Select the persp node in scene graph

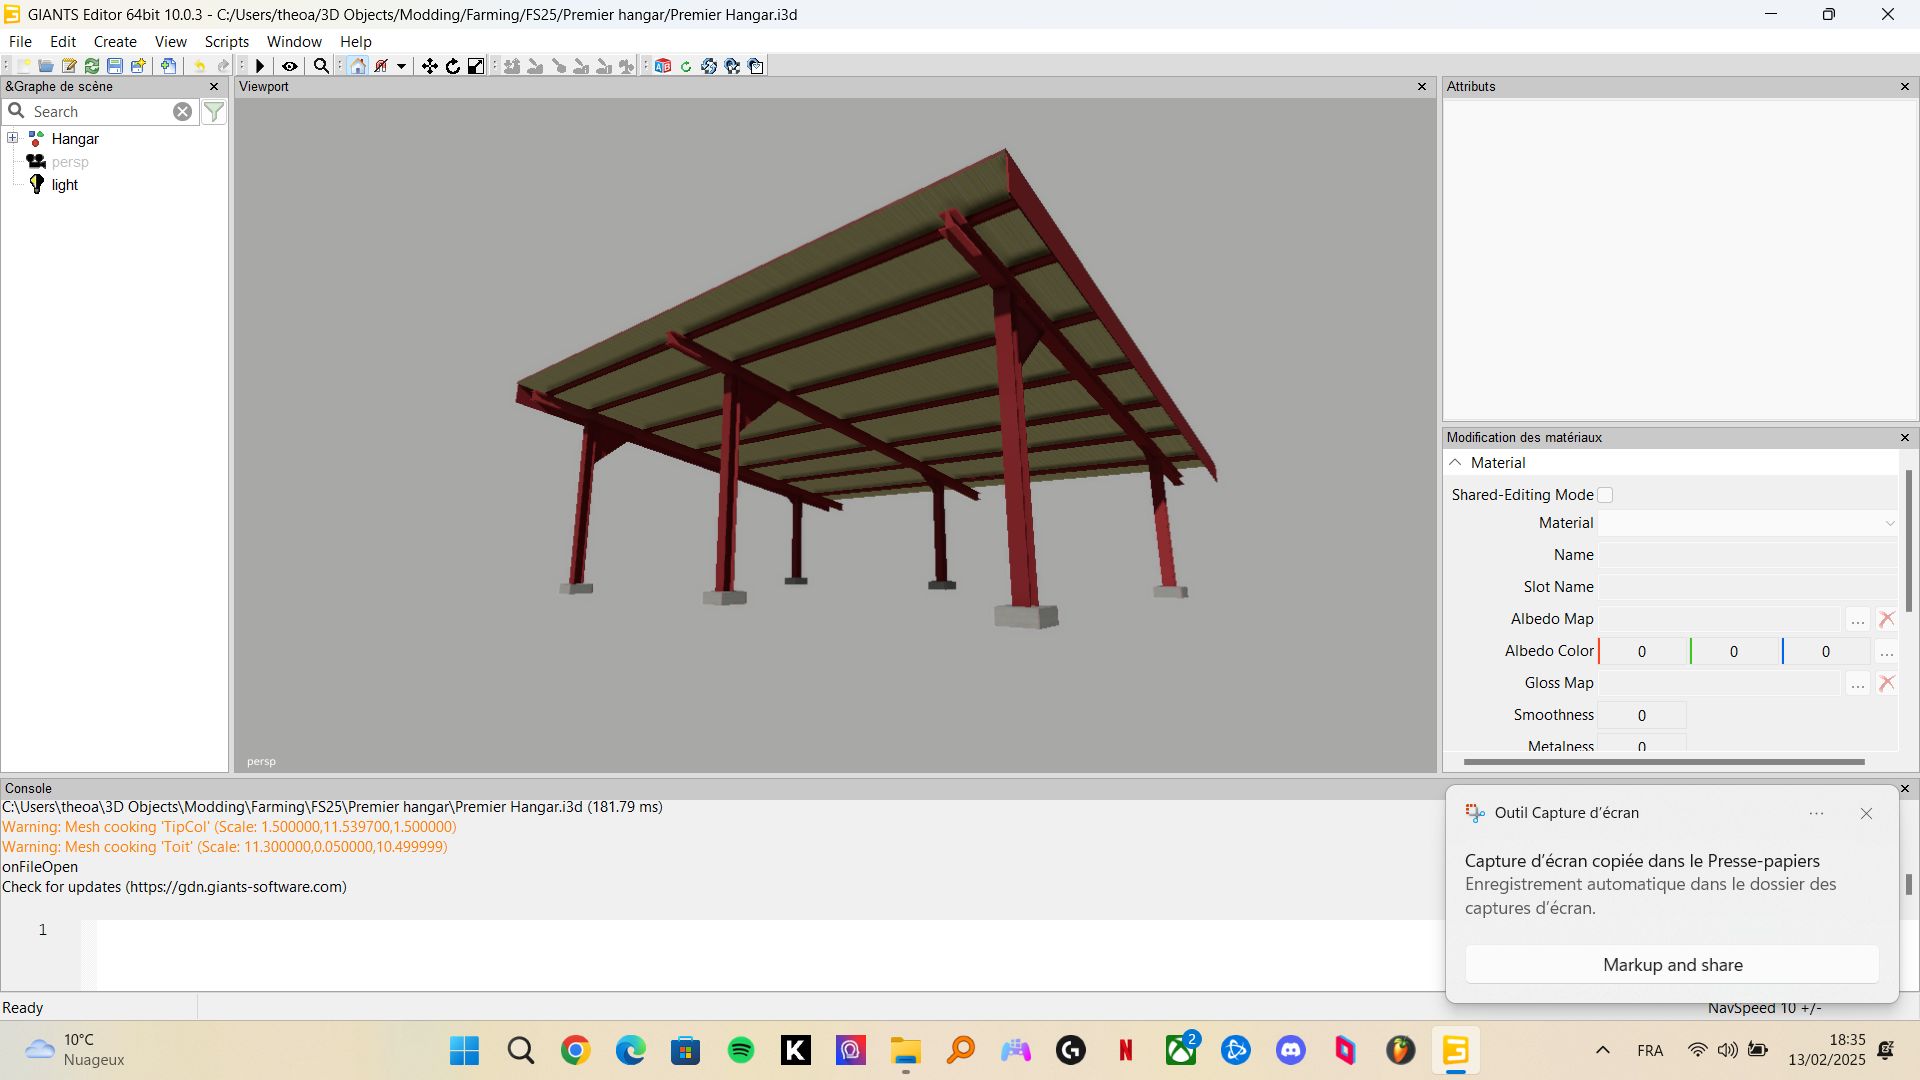(x=69, y=161)
